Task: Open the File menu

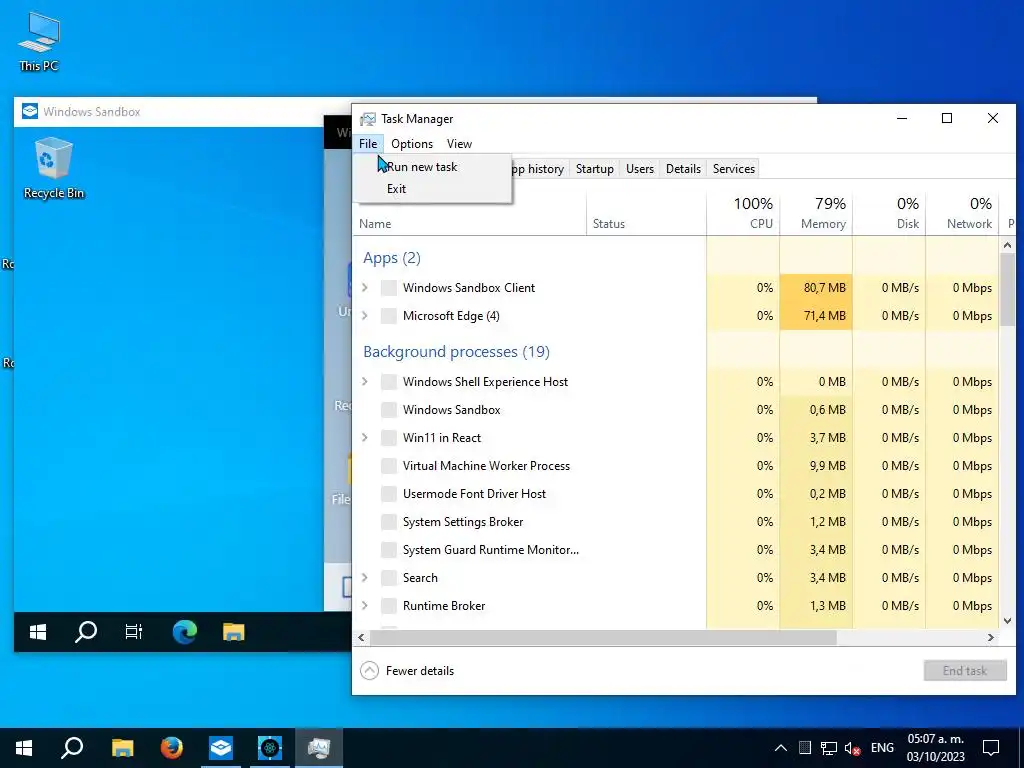Action: tap(368, 144)
